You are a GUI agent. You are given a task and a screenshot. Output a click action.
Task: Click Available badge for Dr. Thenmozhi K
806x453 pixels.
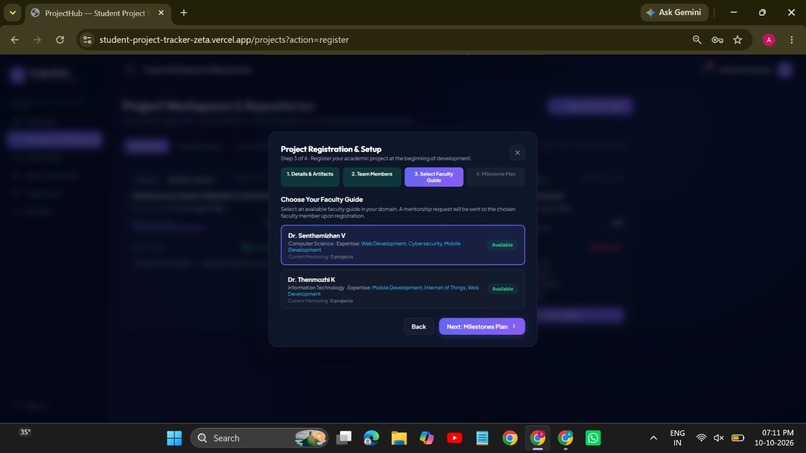(x=502, y=289)
